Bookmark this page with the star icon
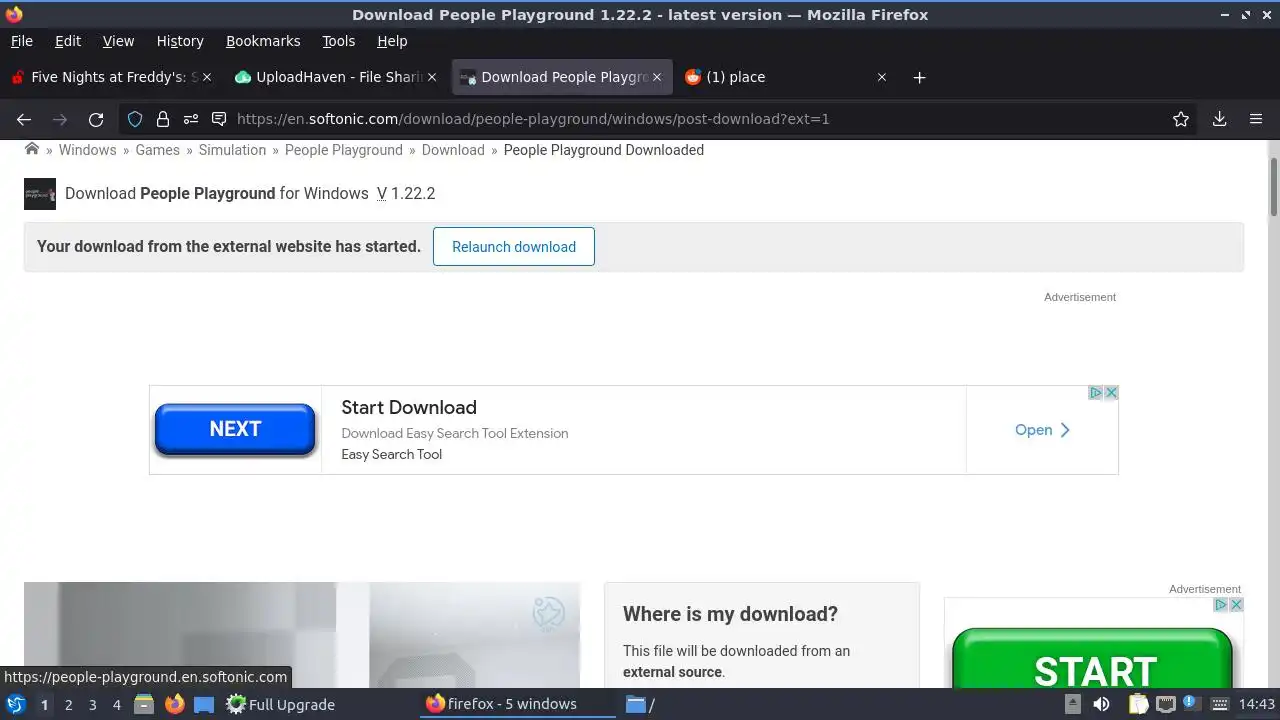 [1181, 119]
